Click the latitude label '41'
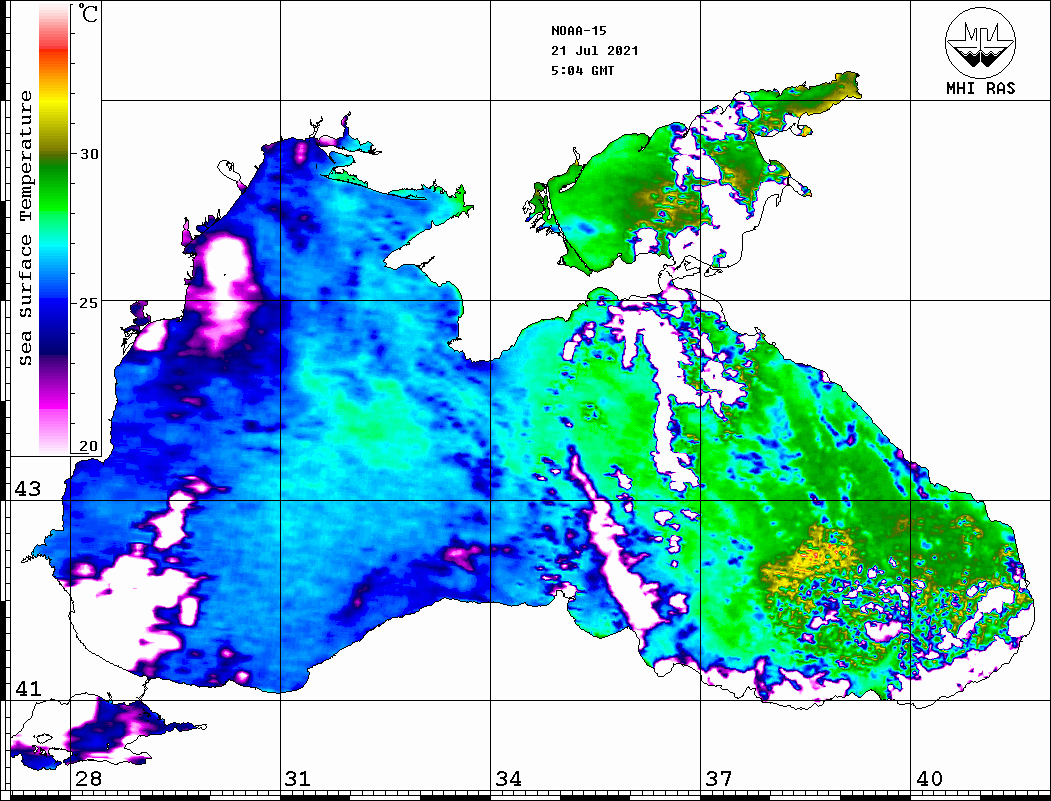Image resolution: width=1051 pixels, height=801 pixels. pos(27,688)
